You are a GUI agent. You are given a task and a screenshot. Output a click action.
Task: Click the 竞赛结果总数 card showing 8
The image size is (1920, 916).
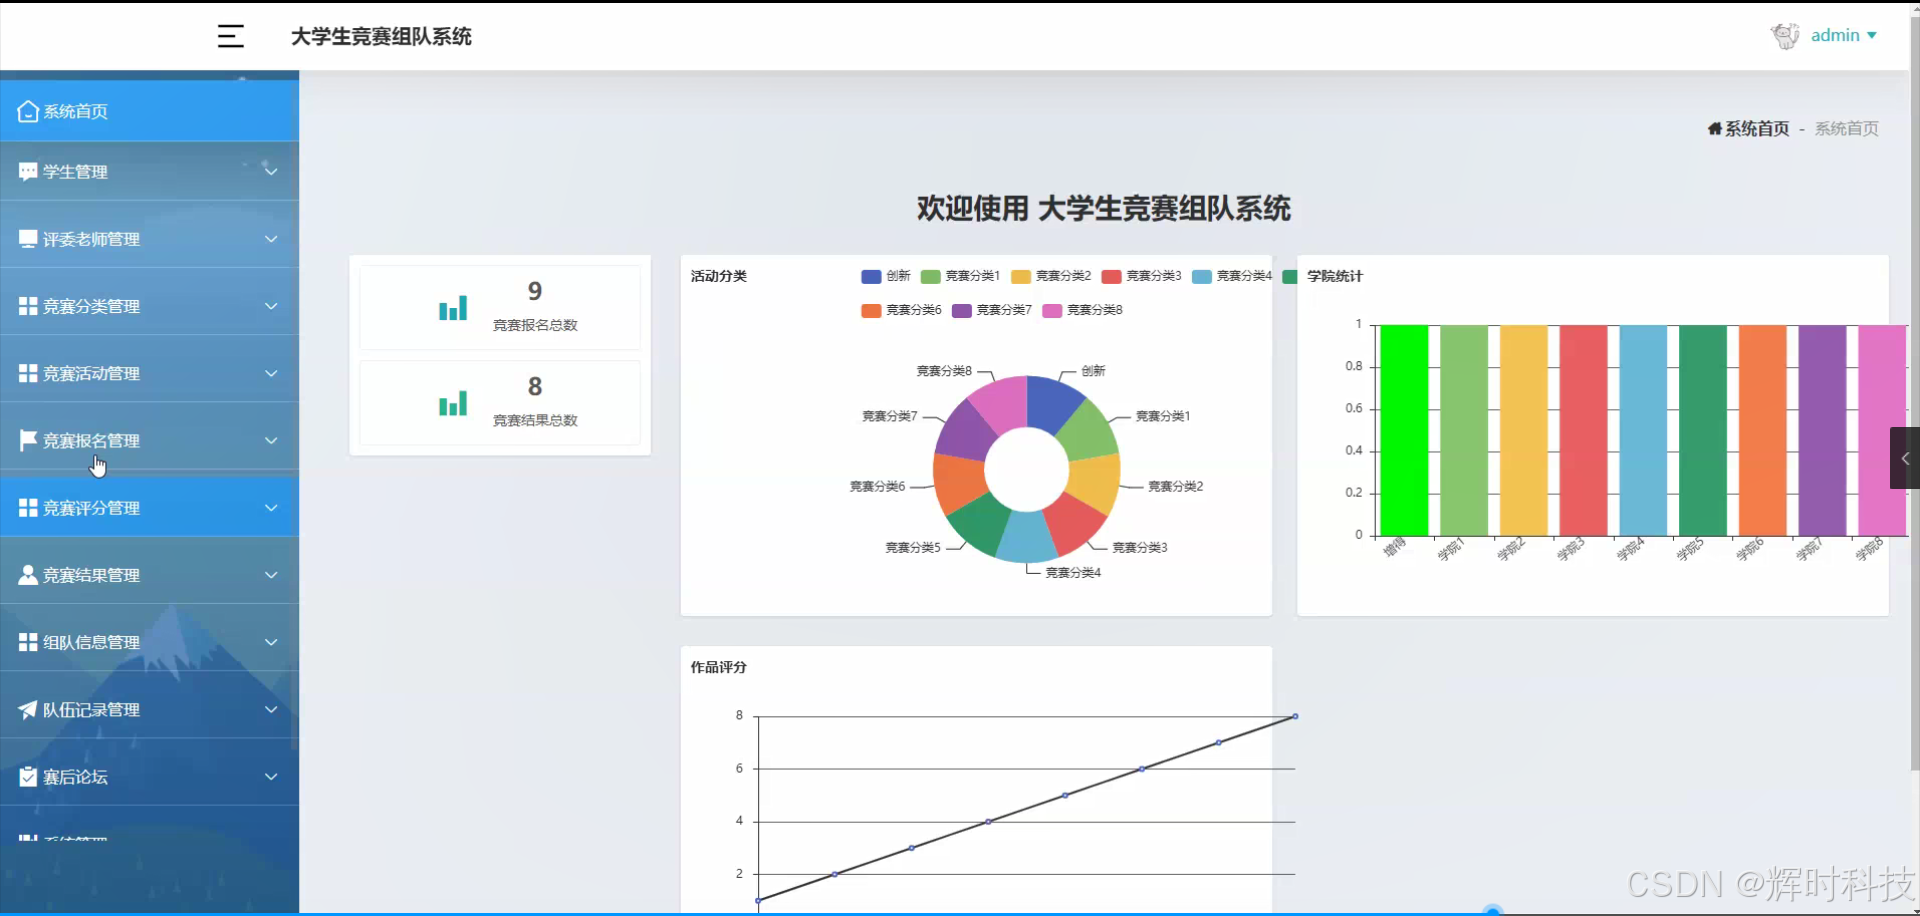500,403
